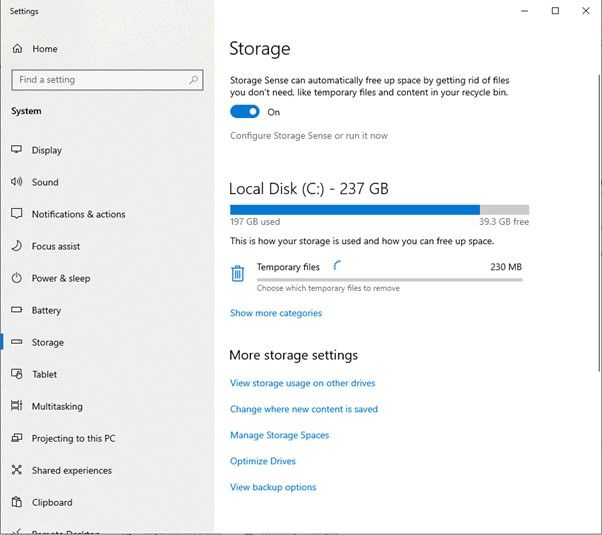Click the Storage drive icon in sidebar
602x535 pixels.
click(x=17, y=341)
